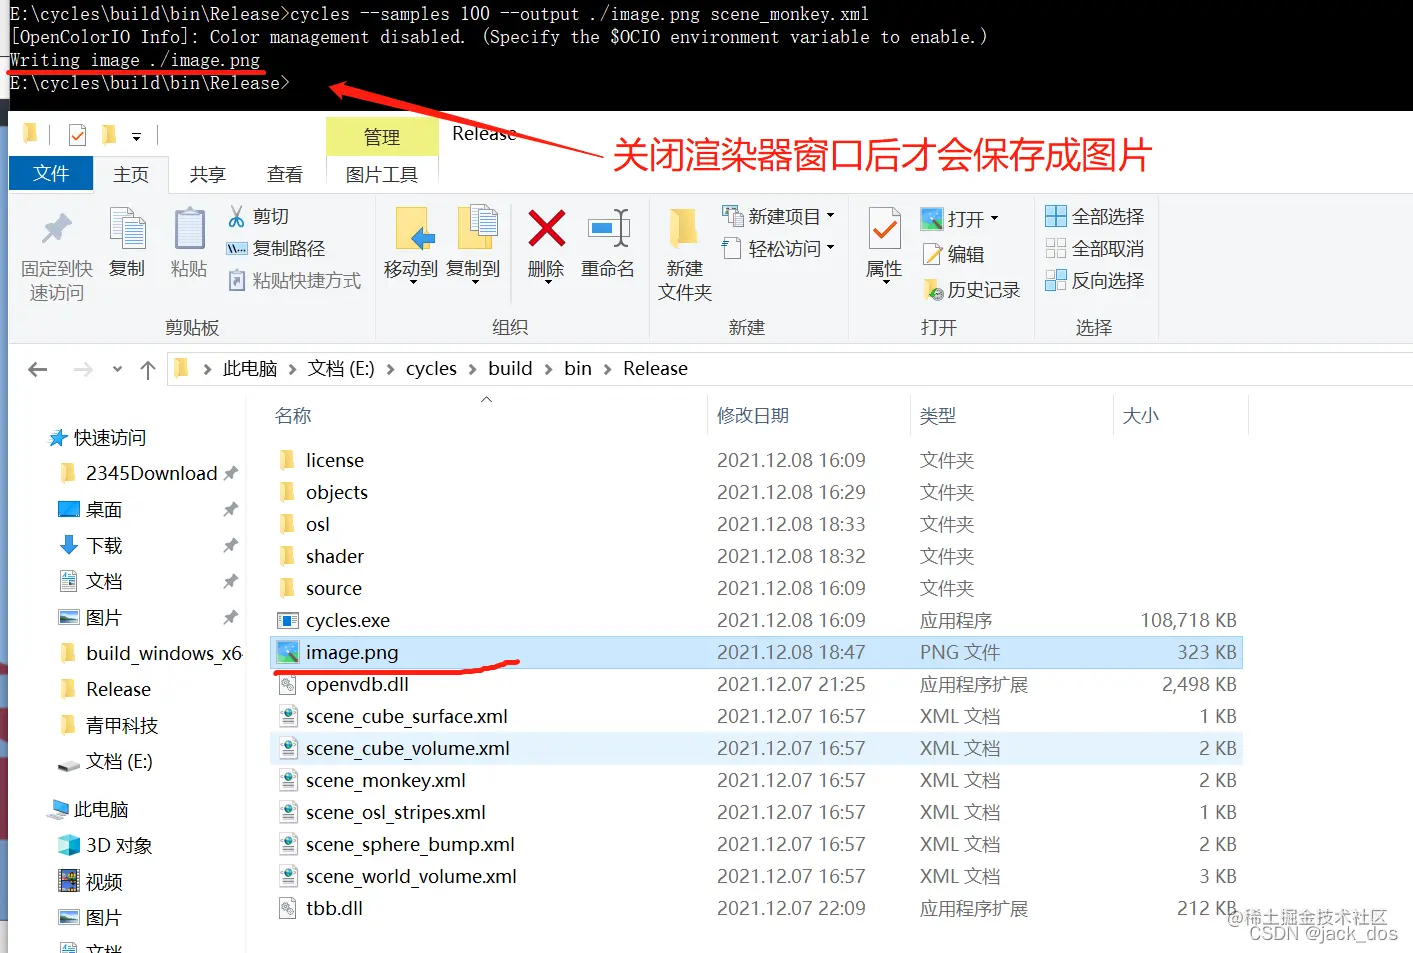1413x953 pixels.
Task: Expand the chevron after build in address bar
Action: pyautogui.click(x=548, y=369)
